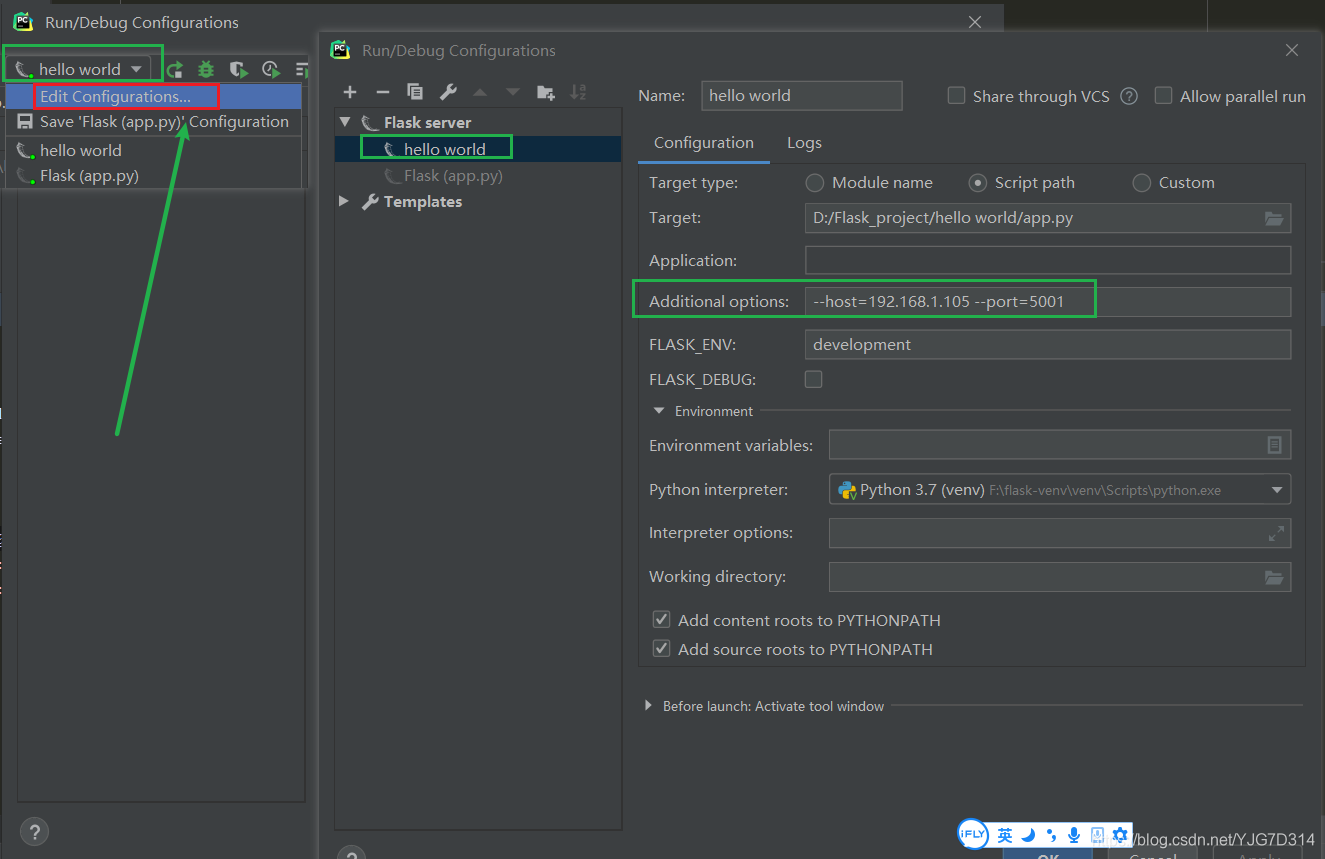Copy the selected configuration icon
This screenshot has height=859, width=1325.
pyautogui.click(x=415, y=92)
